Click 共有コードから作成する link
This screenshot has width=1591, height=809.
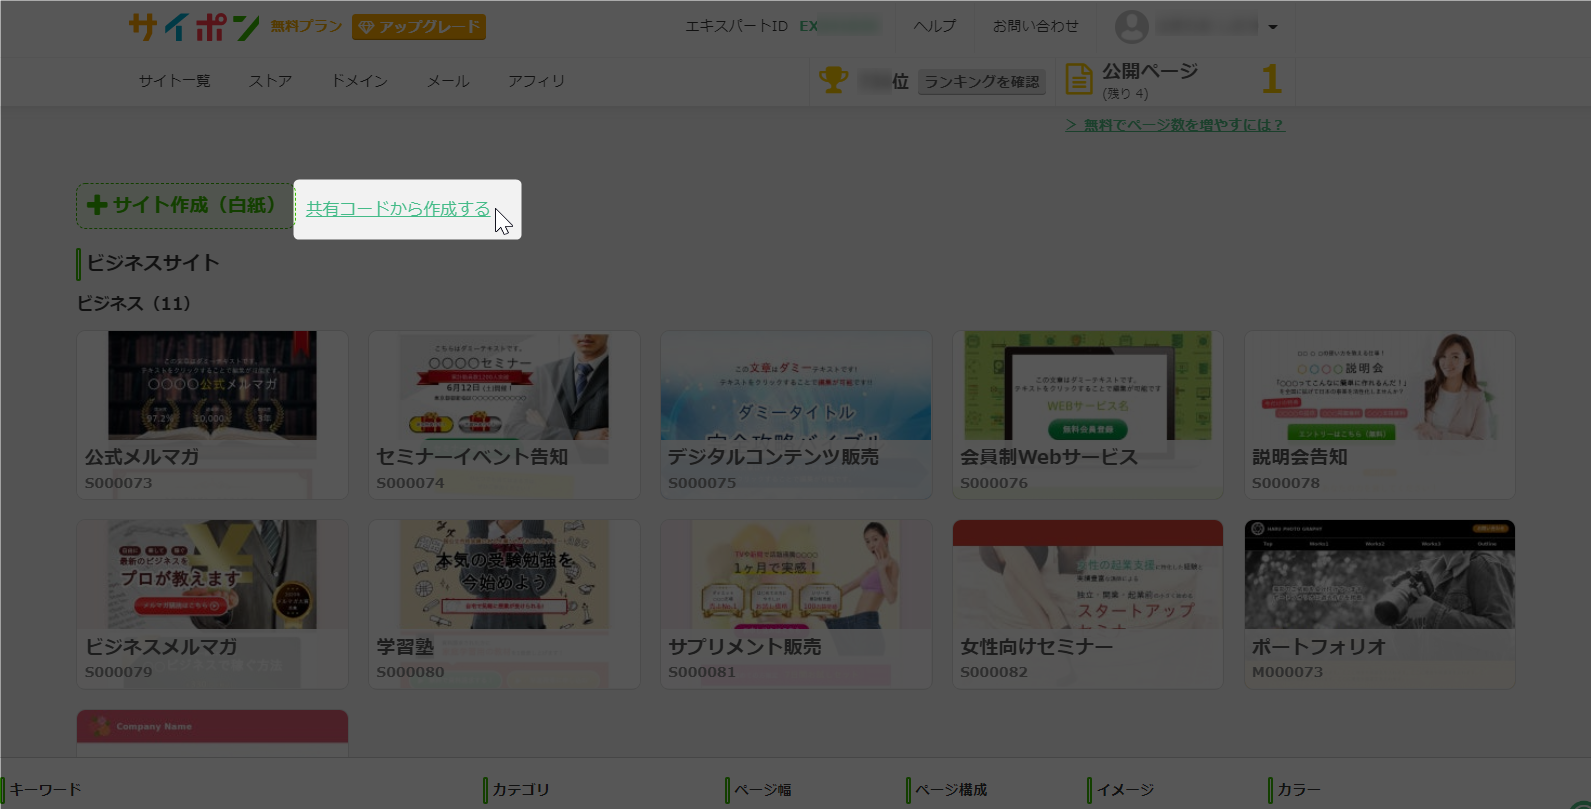pyautogui.click(x=398, y=209)
